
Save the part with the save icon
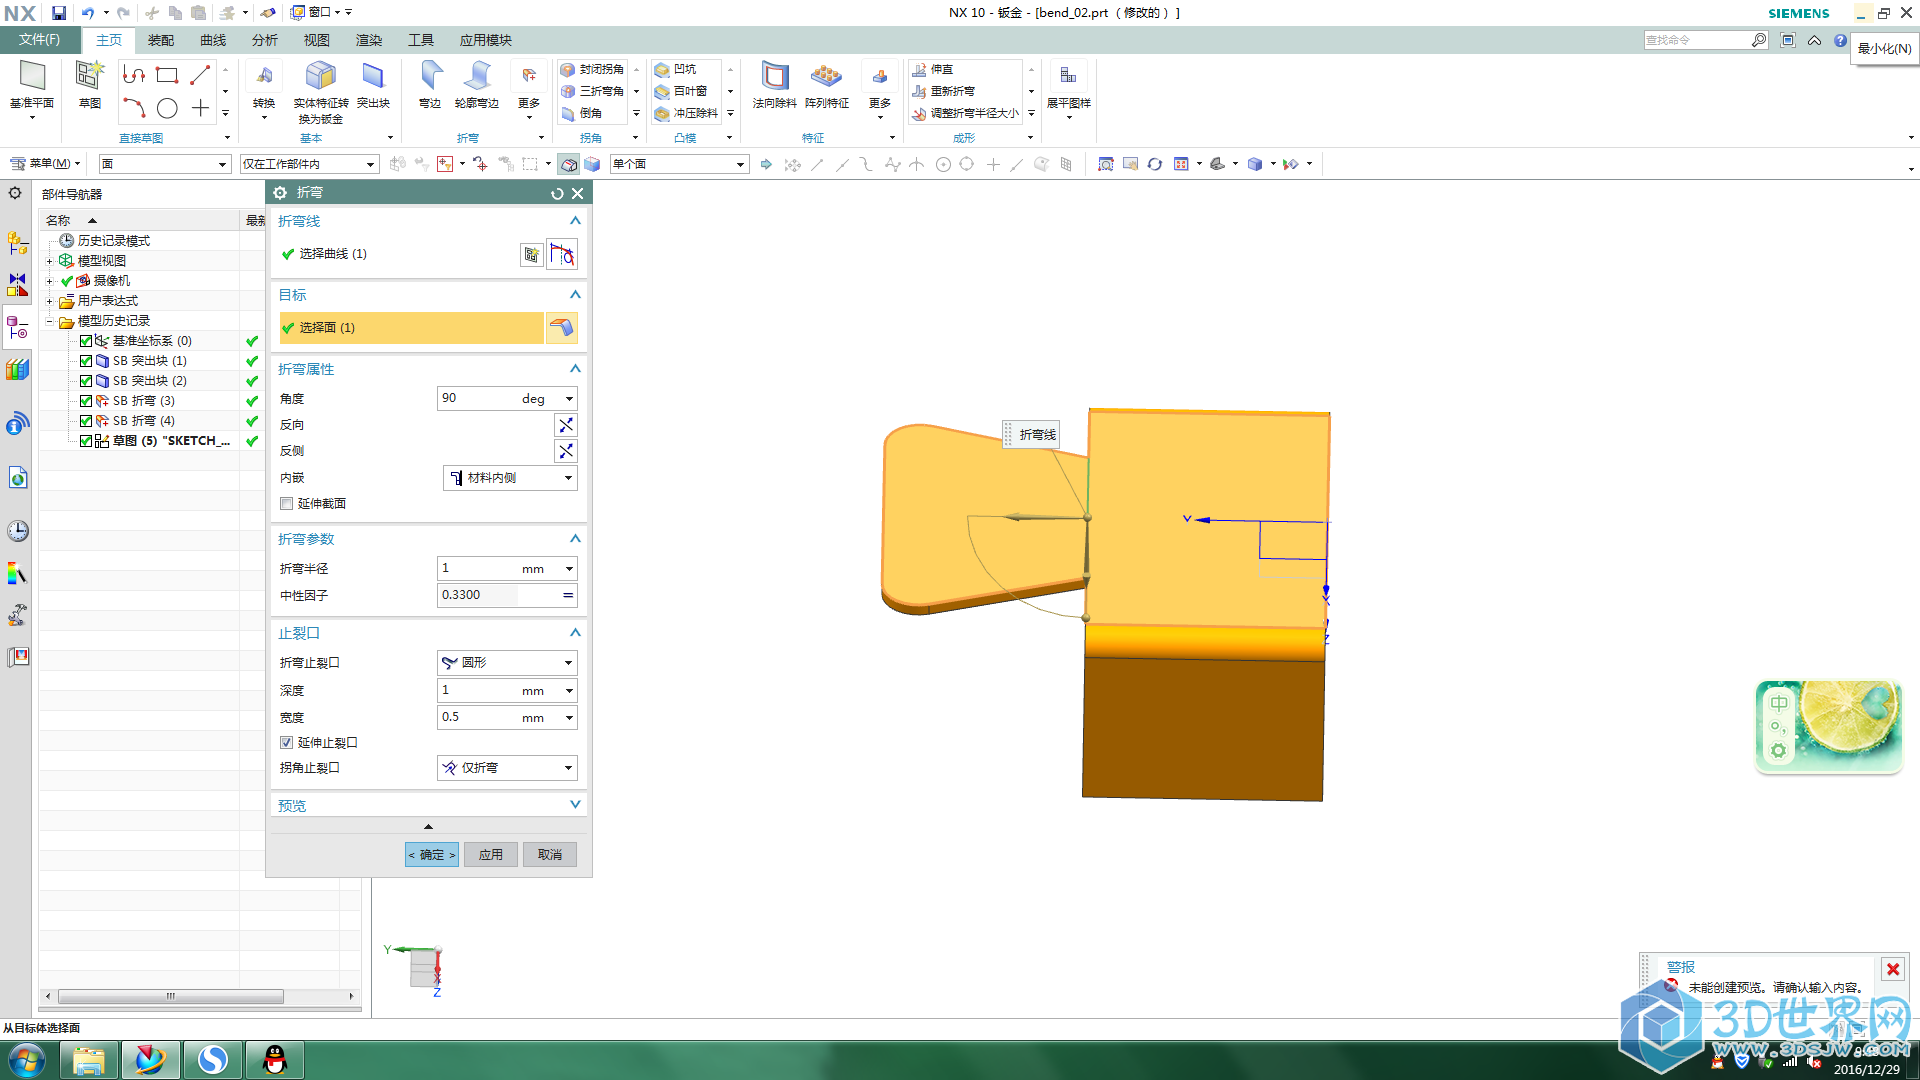coord(59,13)
